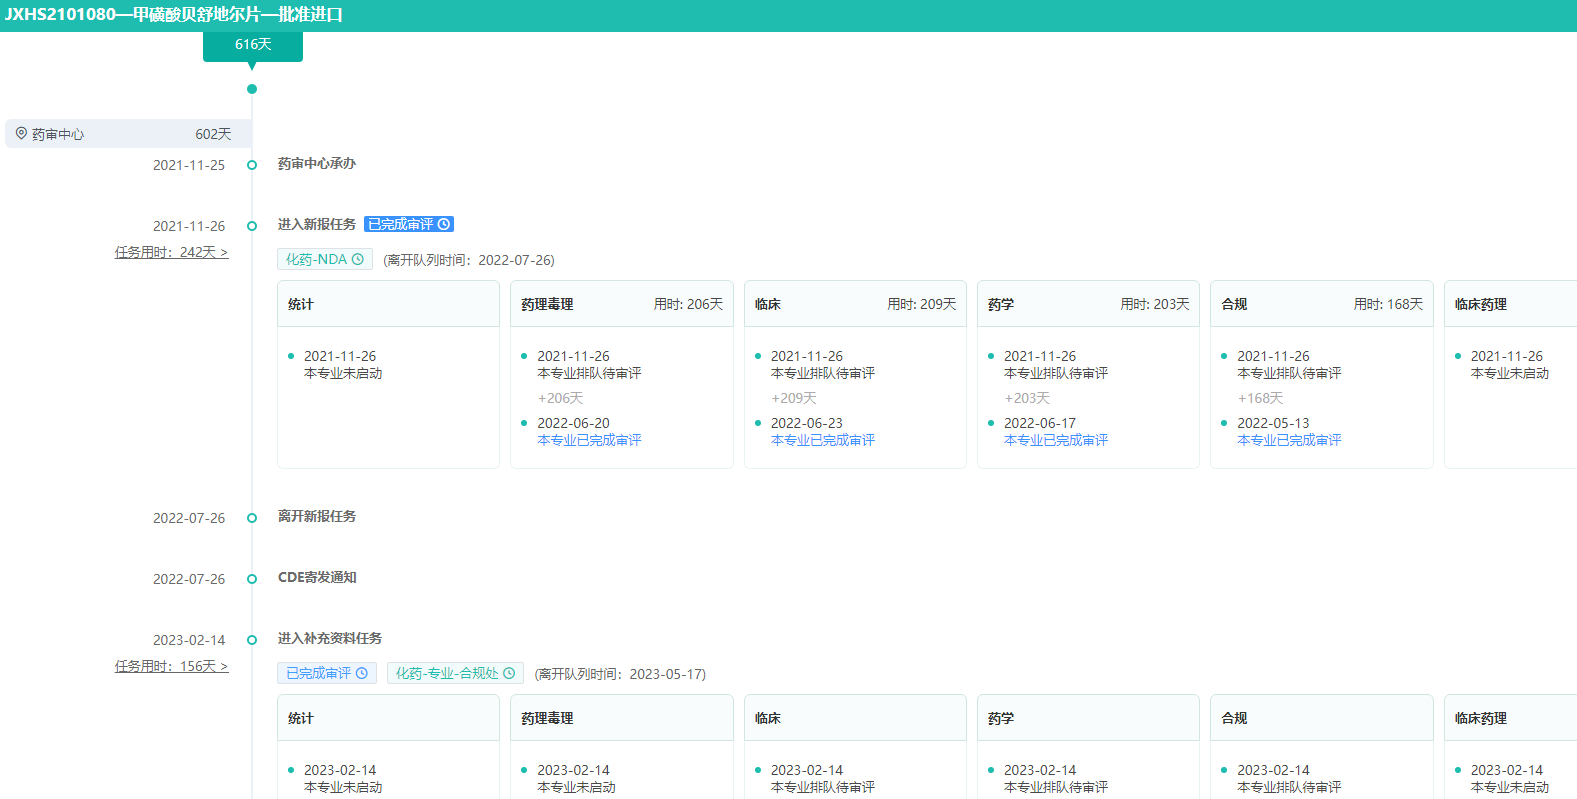Screen dimensions: 1577x799
Task: Open 本专业已完成审评 link under 合规
Action: pyautogui.click(x=1289, y=440)
